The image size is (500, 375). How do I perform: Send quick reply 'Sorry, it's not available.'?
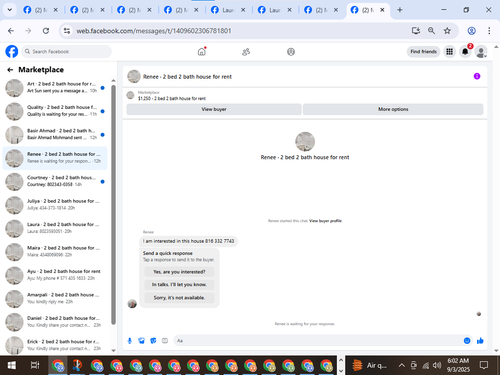[179, 298]
